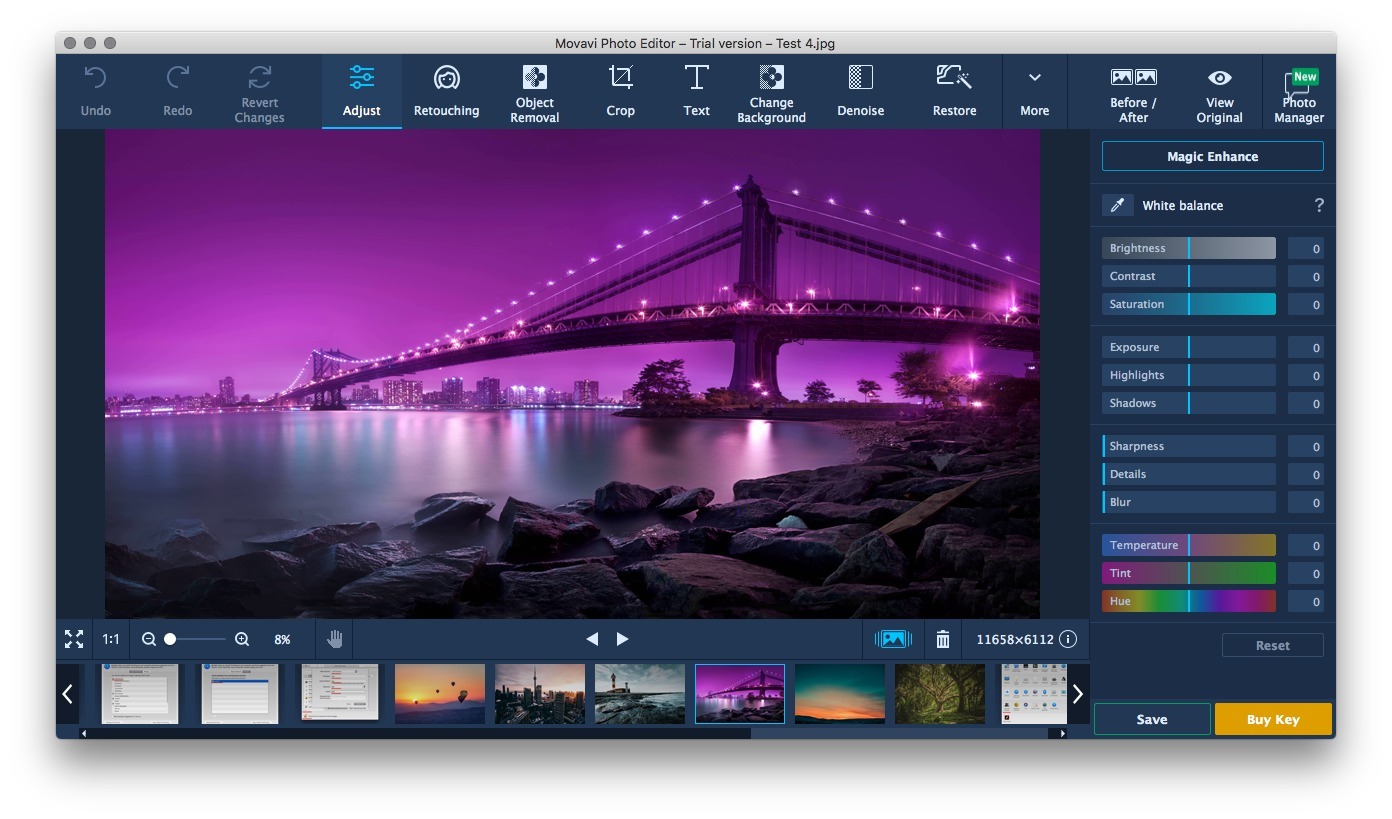This screenshot has height=819, width=1392.
Task: Click the Magic Enhance button
Action: [1212, 156]
